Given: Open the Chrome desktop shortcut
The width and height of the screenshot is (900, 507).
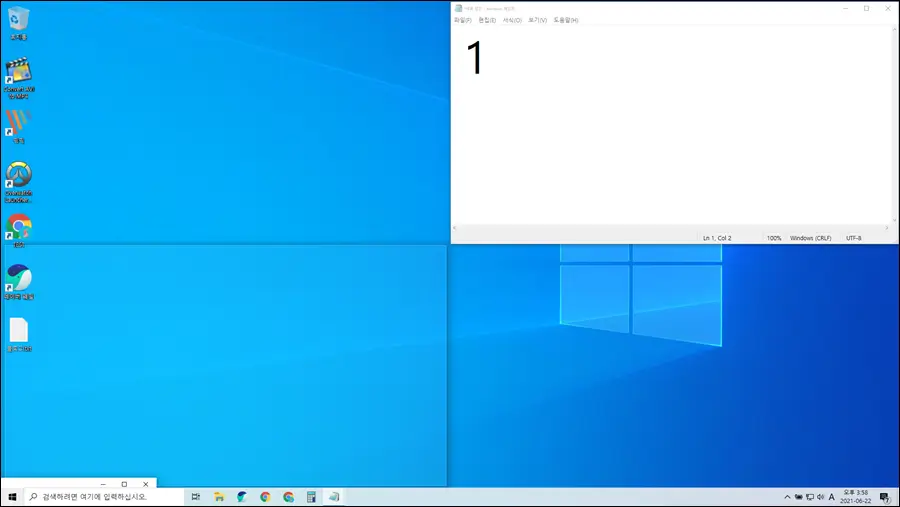Looking at the screenshot, I should (x=18, y=230).
